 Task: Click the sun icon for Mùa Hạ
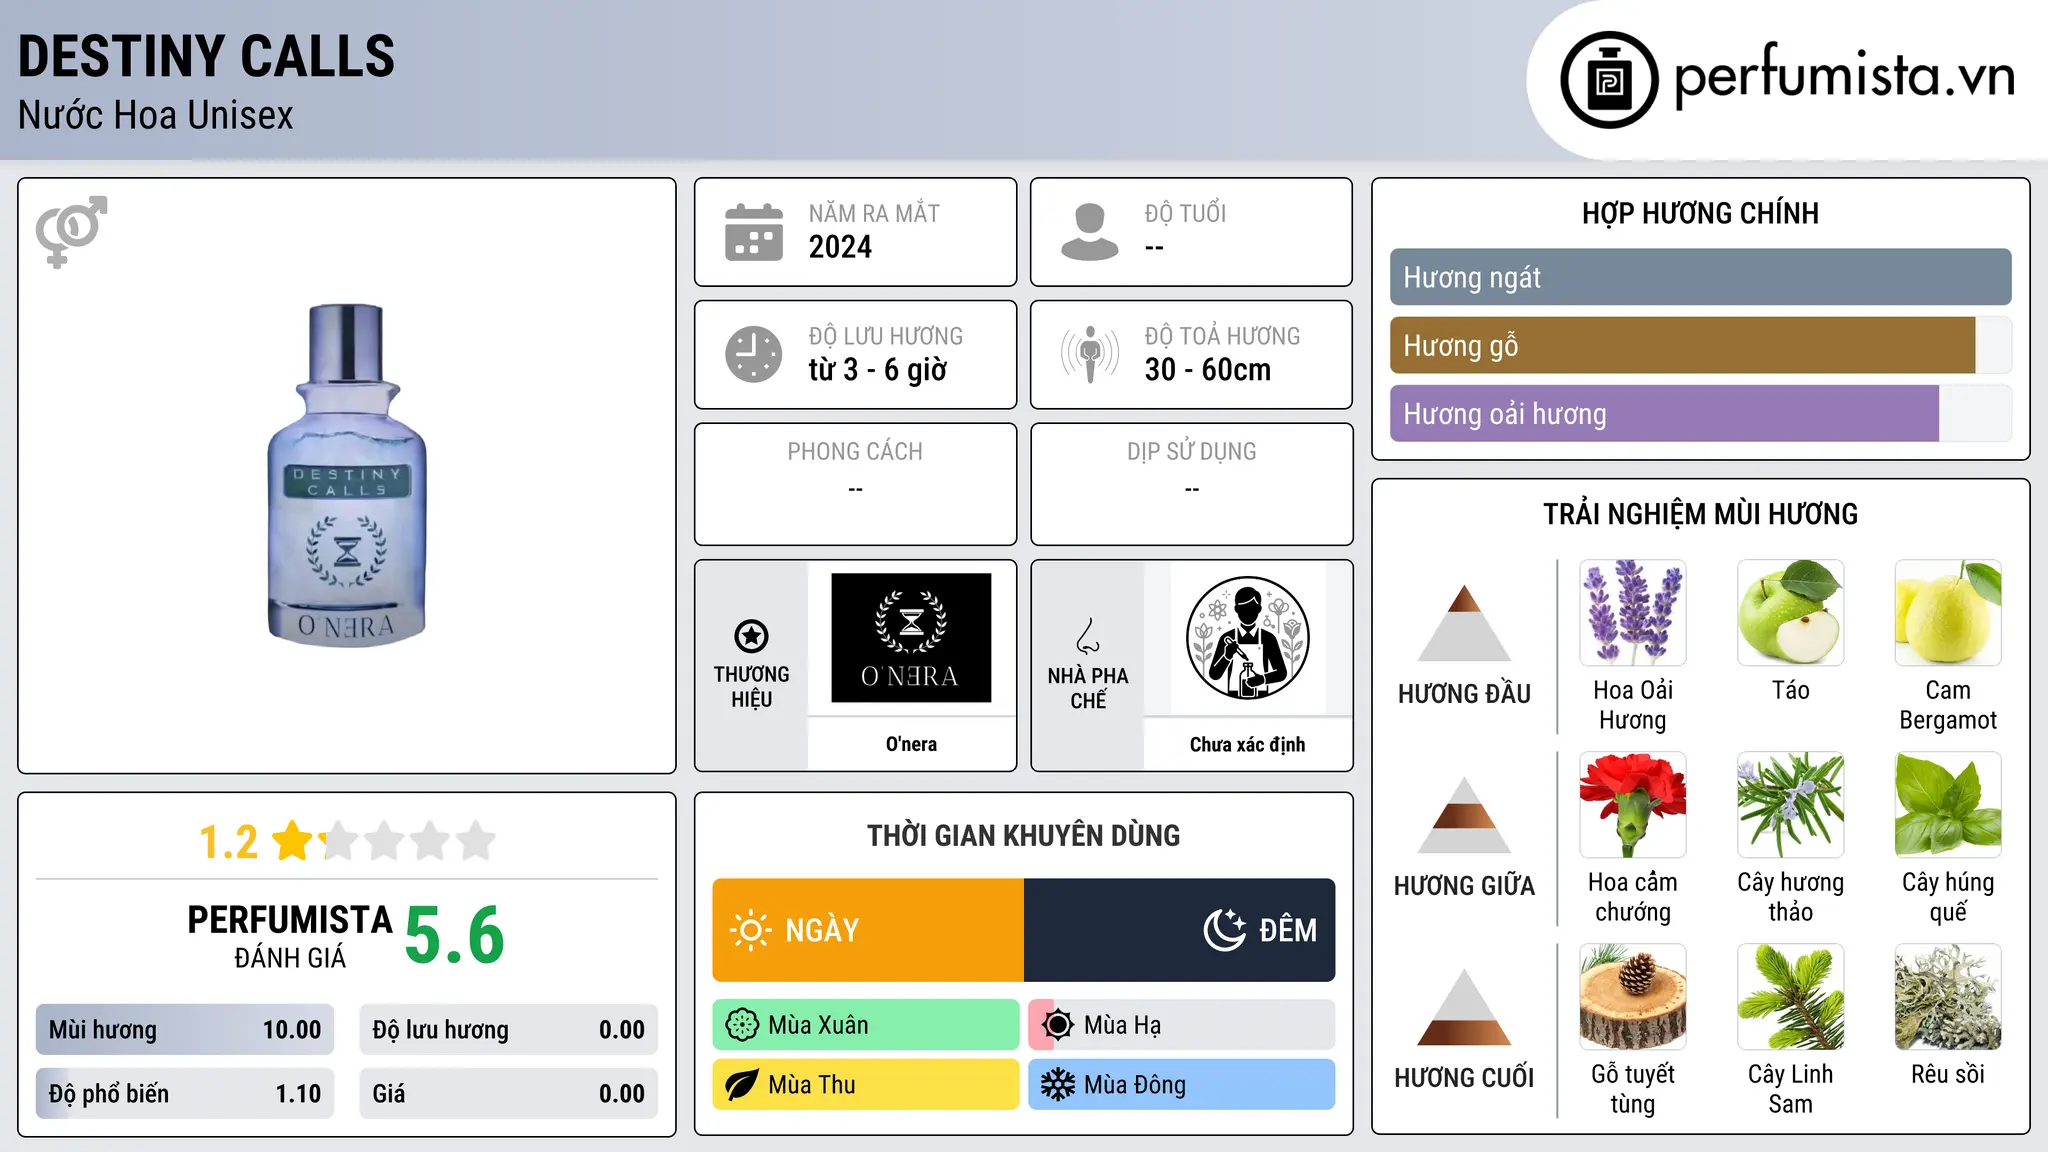pos(1058,1025)
